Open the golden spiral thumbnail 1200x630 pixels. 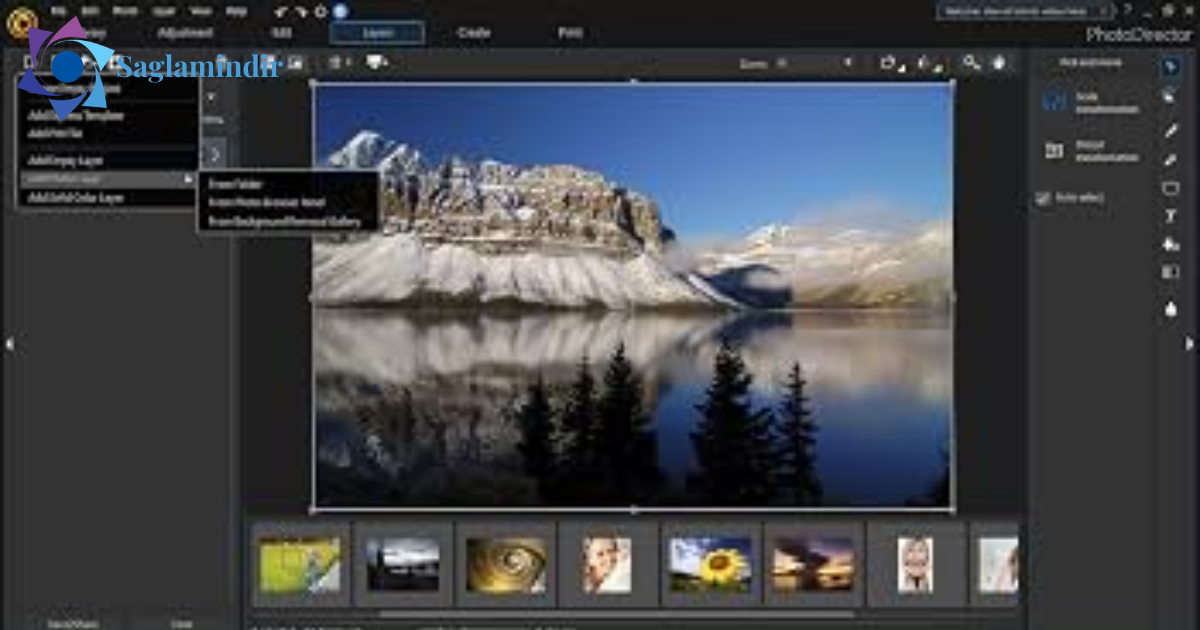point(506,565)
